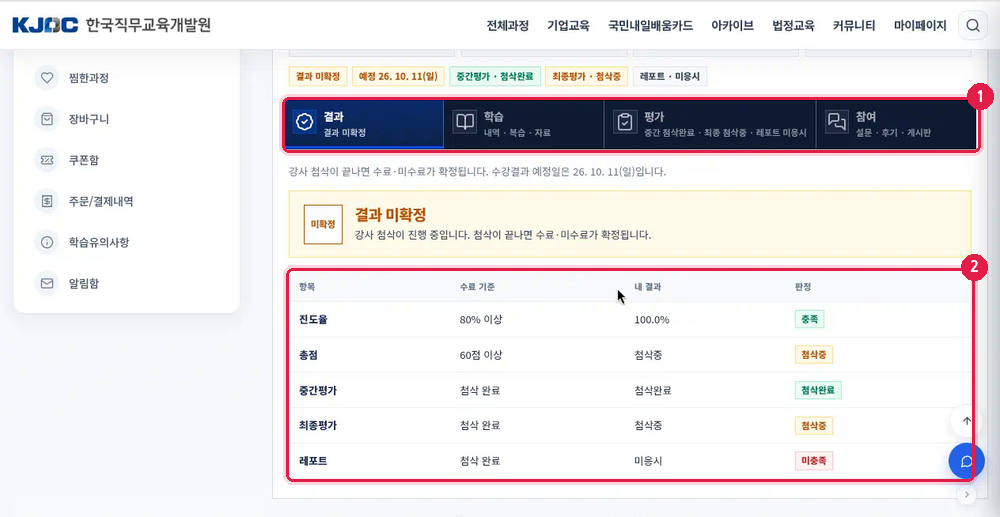Open the search magnifier icon

[x=973, y=25]
